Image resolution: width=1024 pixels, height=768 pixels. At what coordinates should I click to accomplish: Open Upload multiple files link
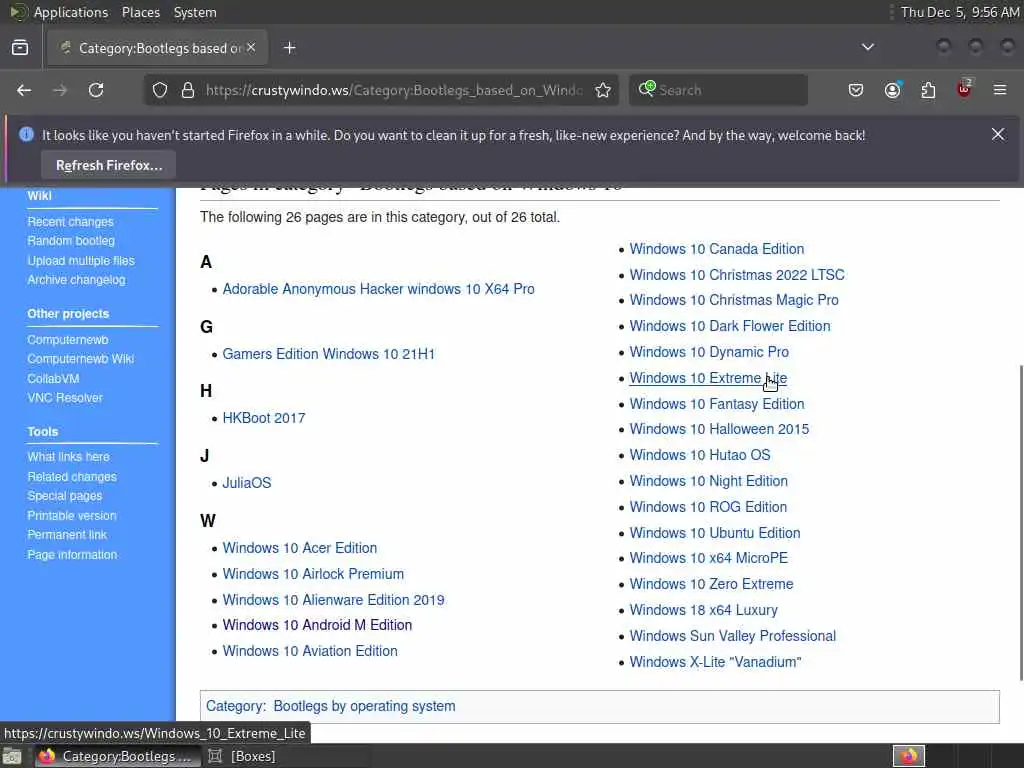[x=81, y=261]
